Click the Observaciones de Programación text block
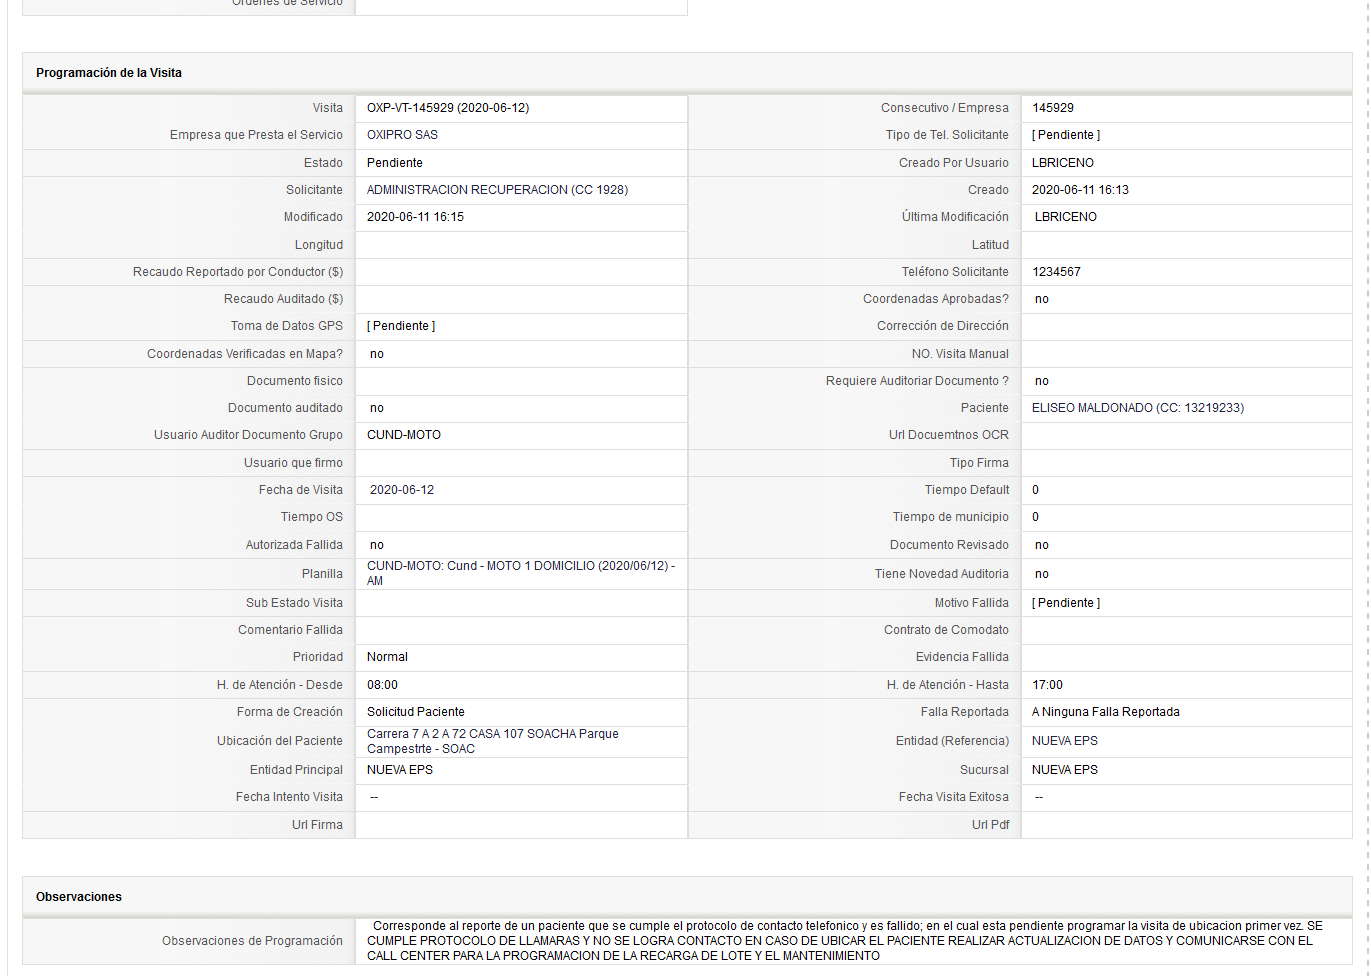Image resolution: width=1371 pixels, height=976 pixels. click(845, 941)
